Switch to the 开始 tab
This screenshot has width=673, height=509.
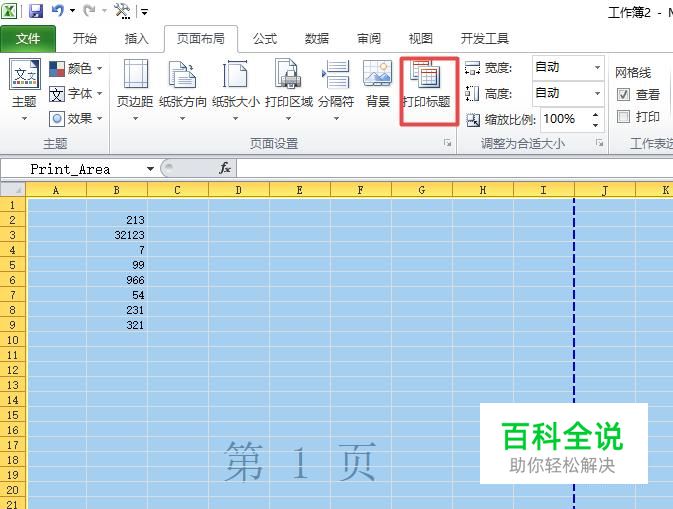(x=85, y=39)
